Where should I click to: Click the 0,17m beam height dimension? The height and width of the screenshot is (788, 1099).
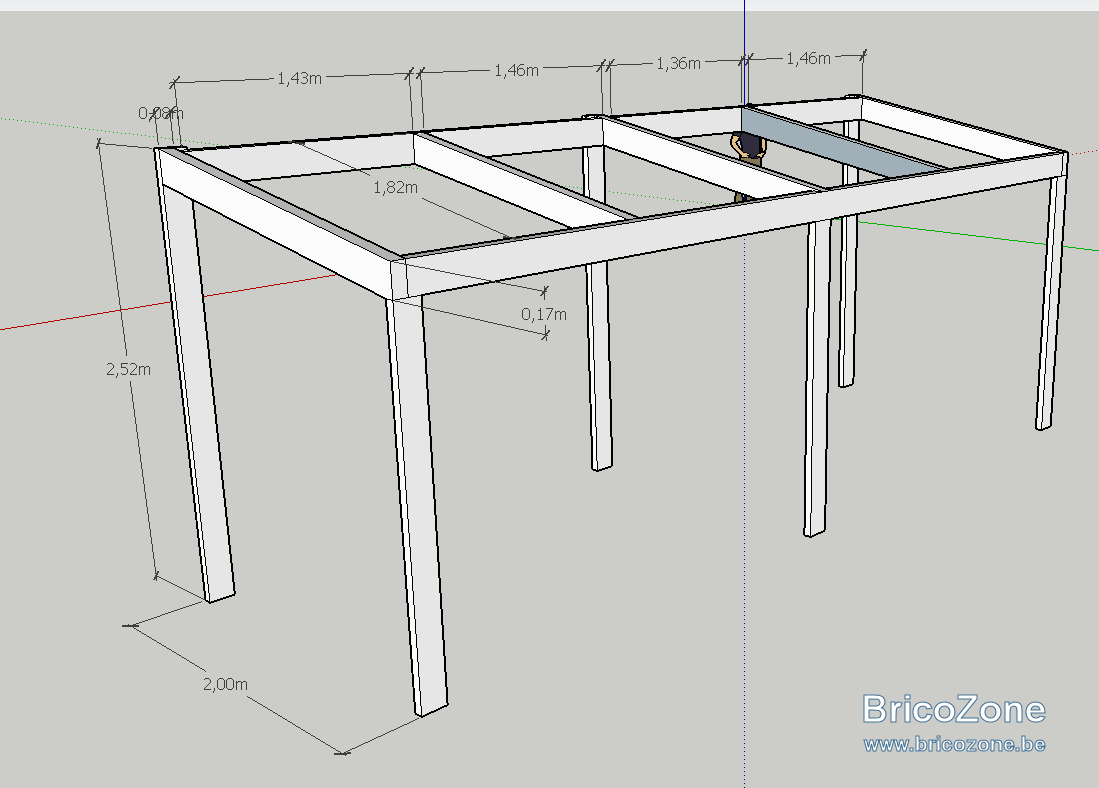pyautogui.click(x=544, y=314)
